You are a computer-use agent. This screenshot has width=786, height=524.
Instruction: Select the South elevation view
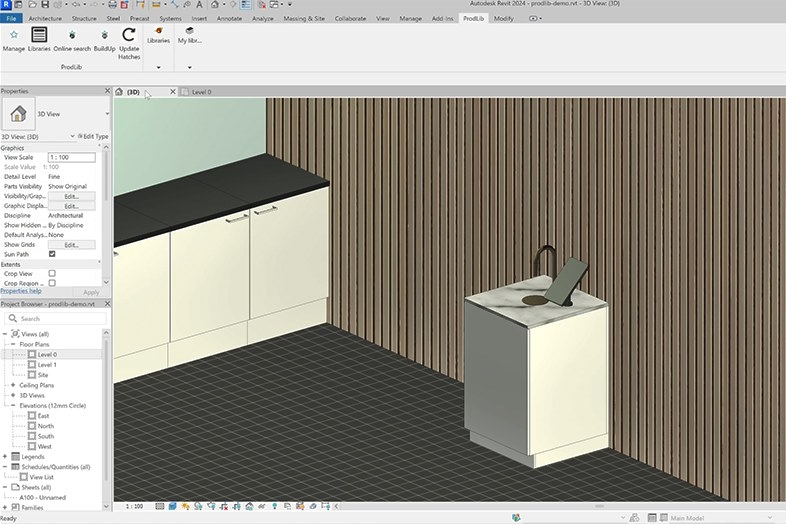tap(46, 436)
